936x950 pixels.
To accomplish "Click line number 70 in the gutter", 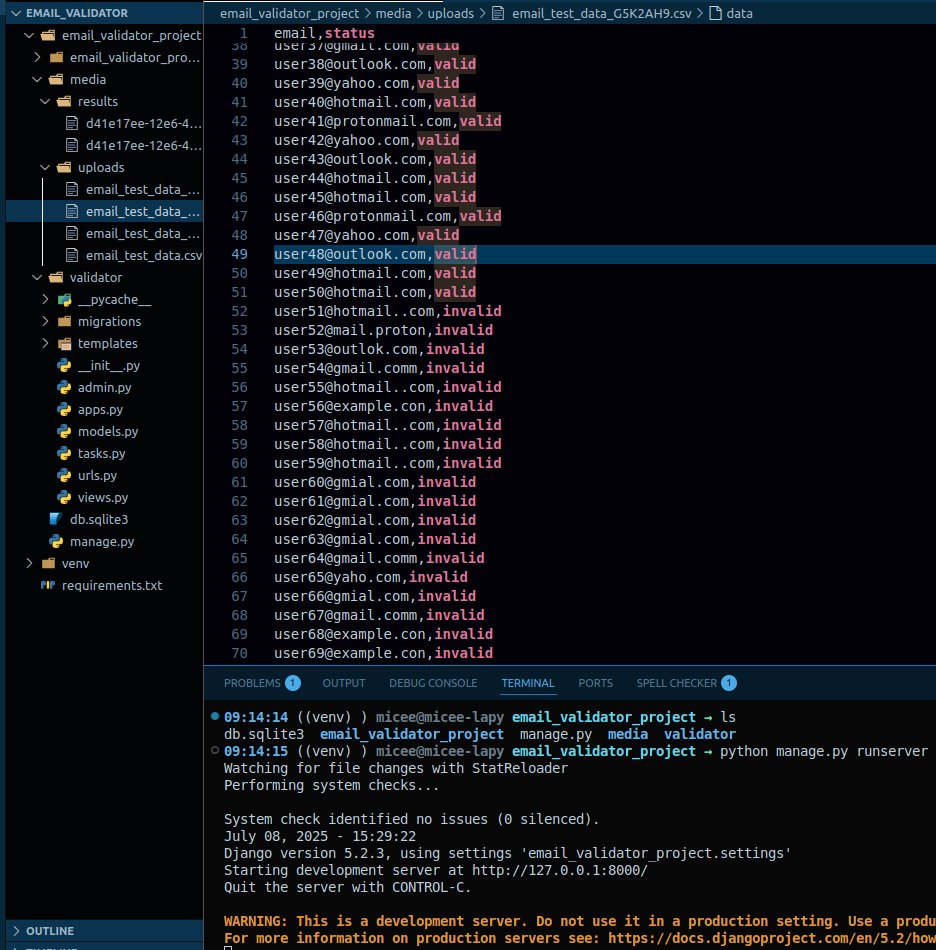I will tap(239, 653).
